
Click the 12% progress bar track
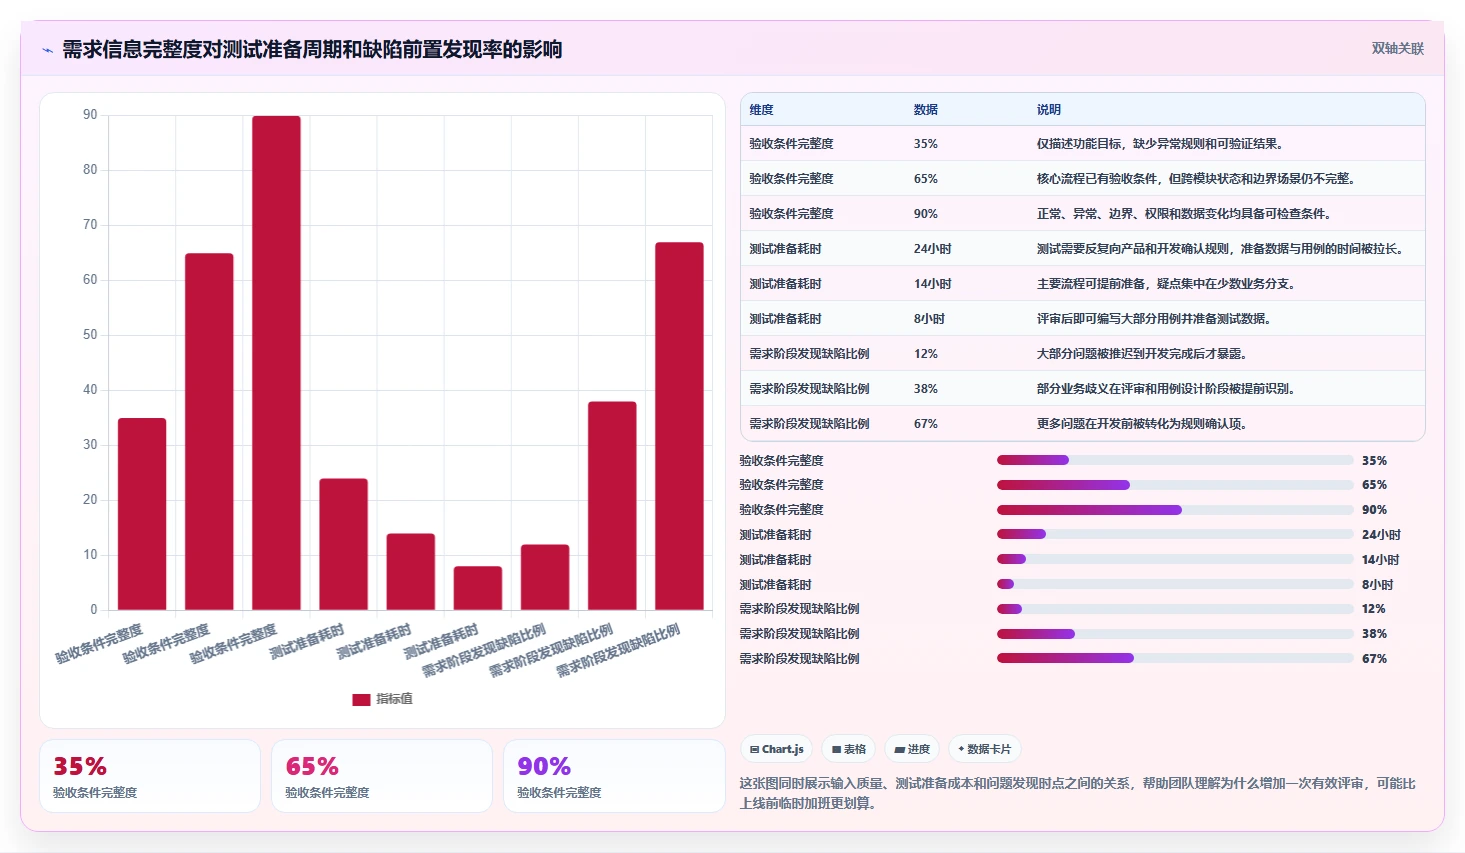[x=1175, y=609]
